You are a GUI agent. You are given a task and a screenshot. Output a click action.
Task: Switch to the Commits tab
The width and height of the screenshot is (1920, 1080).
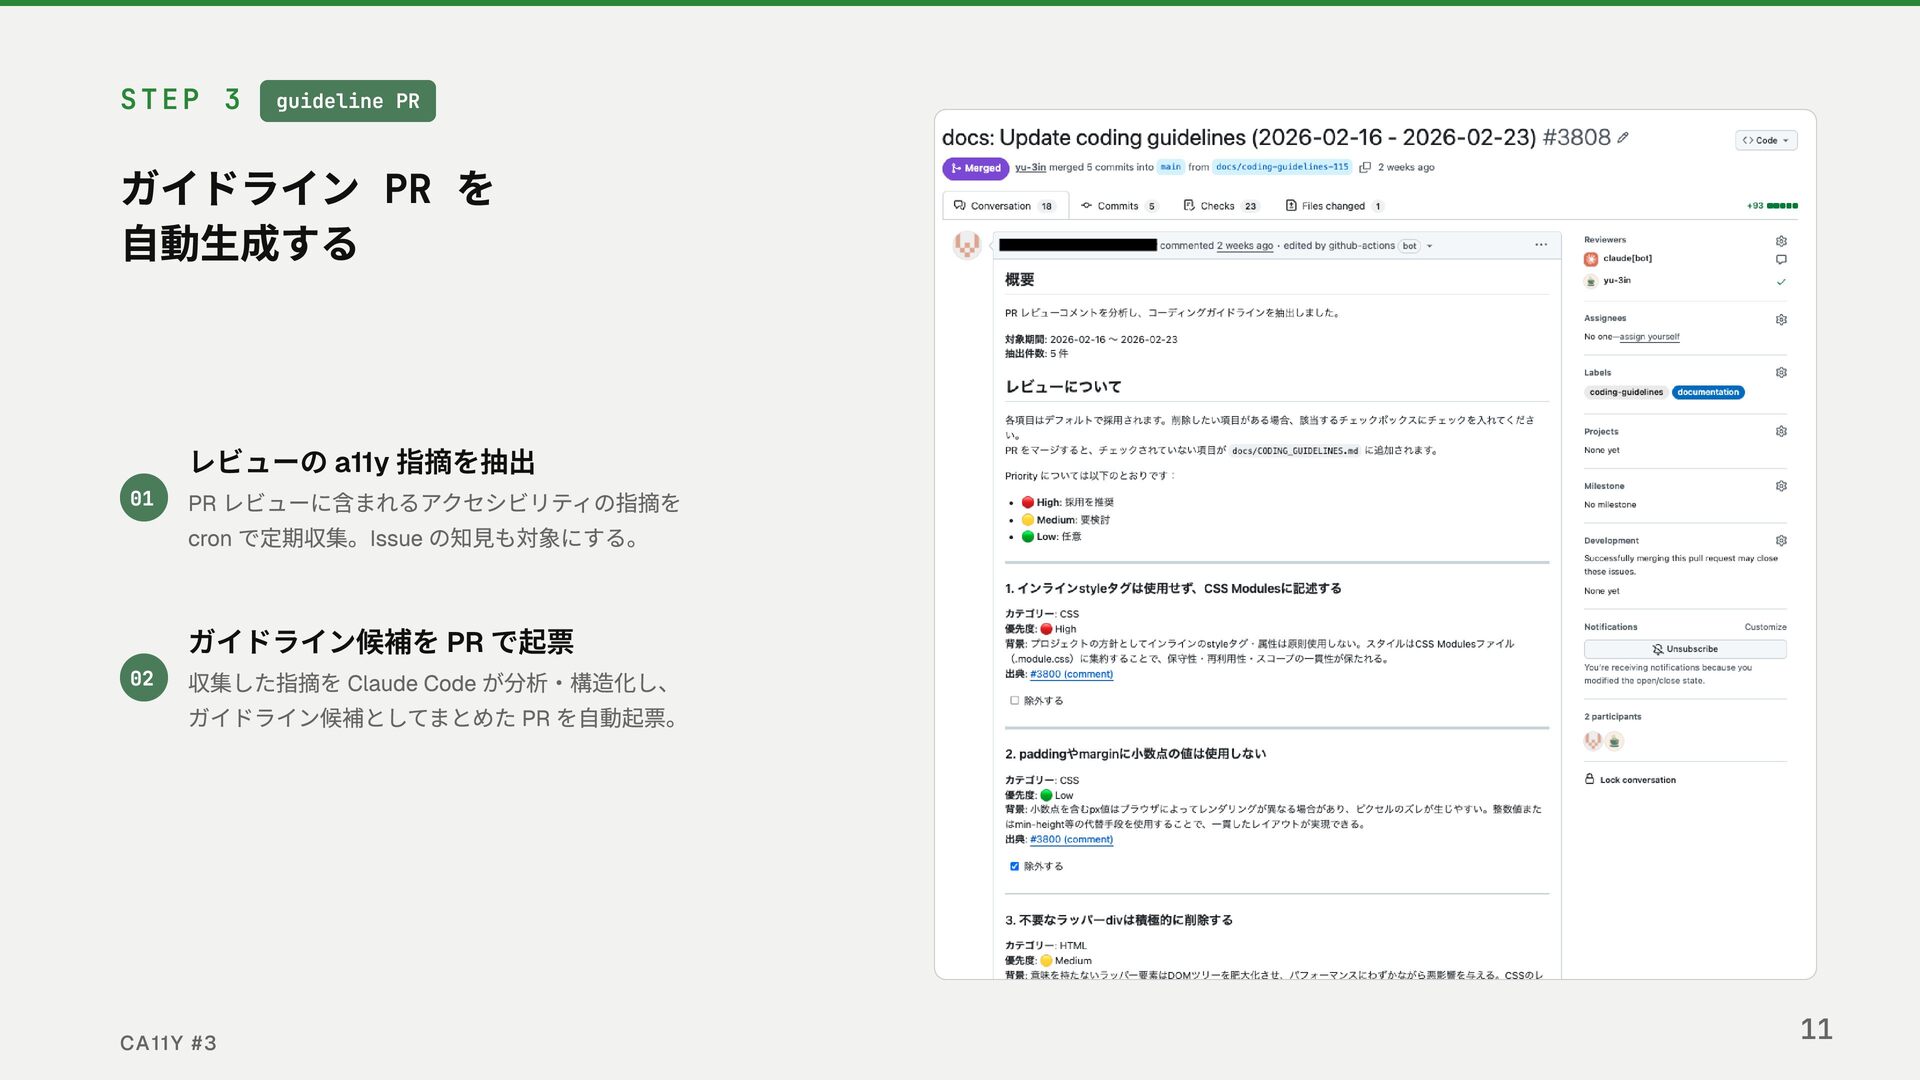(1118, 206)
